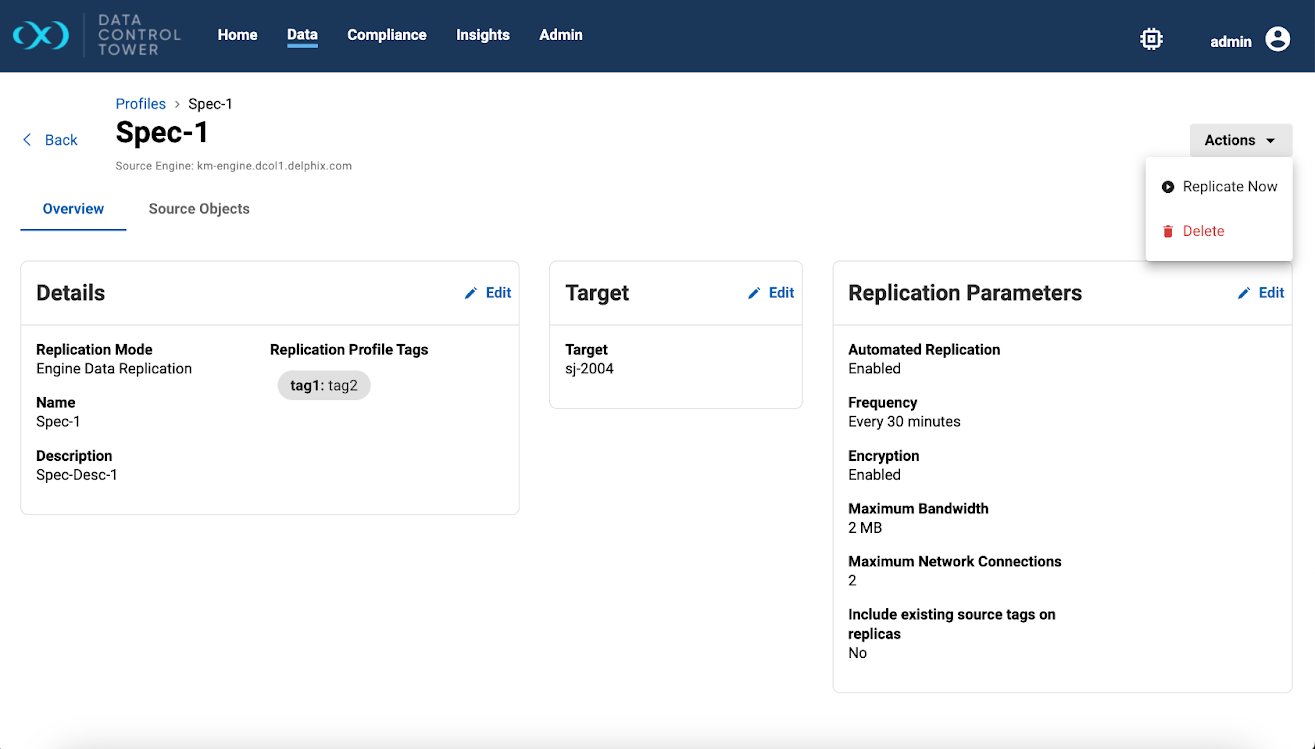Click the Replicate Now play icon
The width and height of the screenshot is (1315, 749).
[x=1167, y=187]
